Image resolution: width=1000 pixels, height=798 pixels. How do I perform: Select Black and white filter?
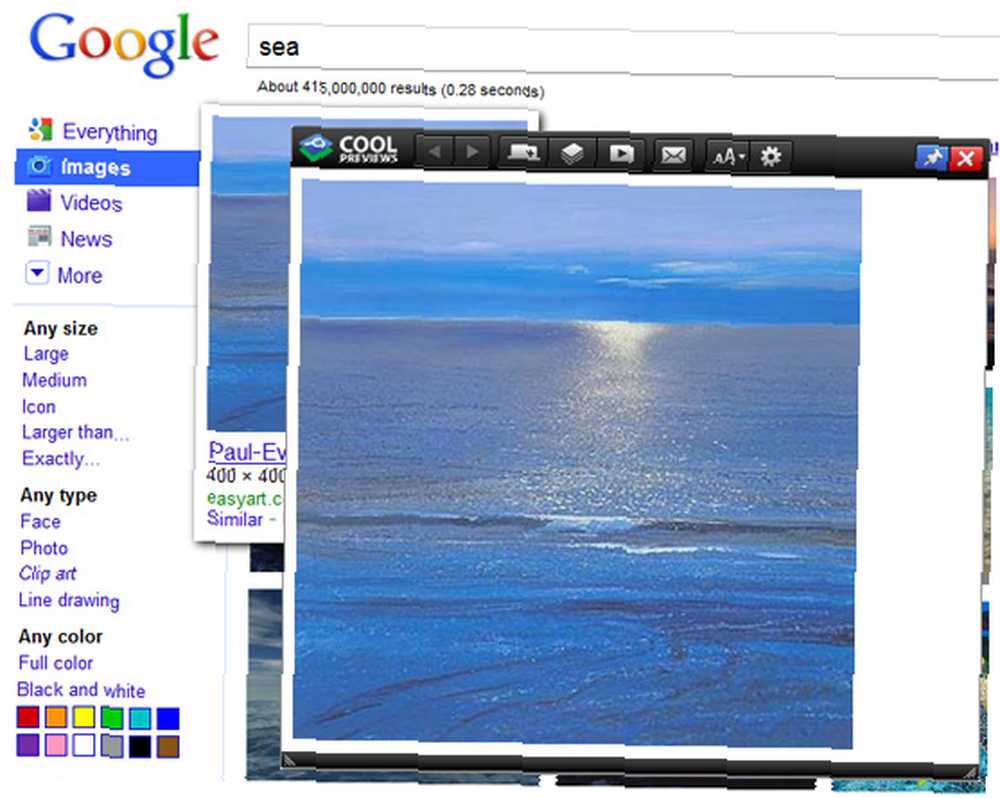[81, 690]
